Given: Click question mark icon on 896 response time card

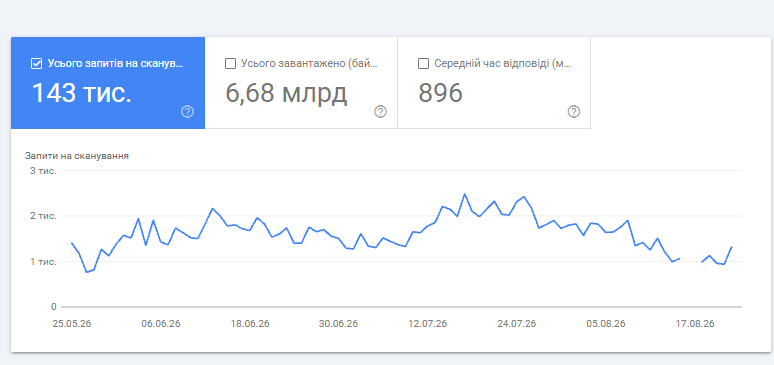Looking at the screenshot, I should point(574,112).
